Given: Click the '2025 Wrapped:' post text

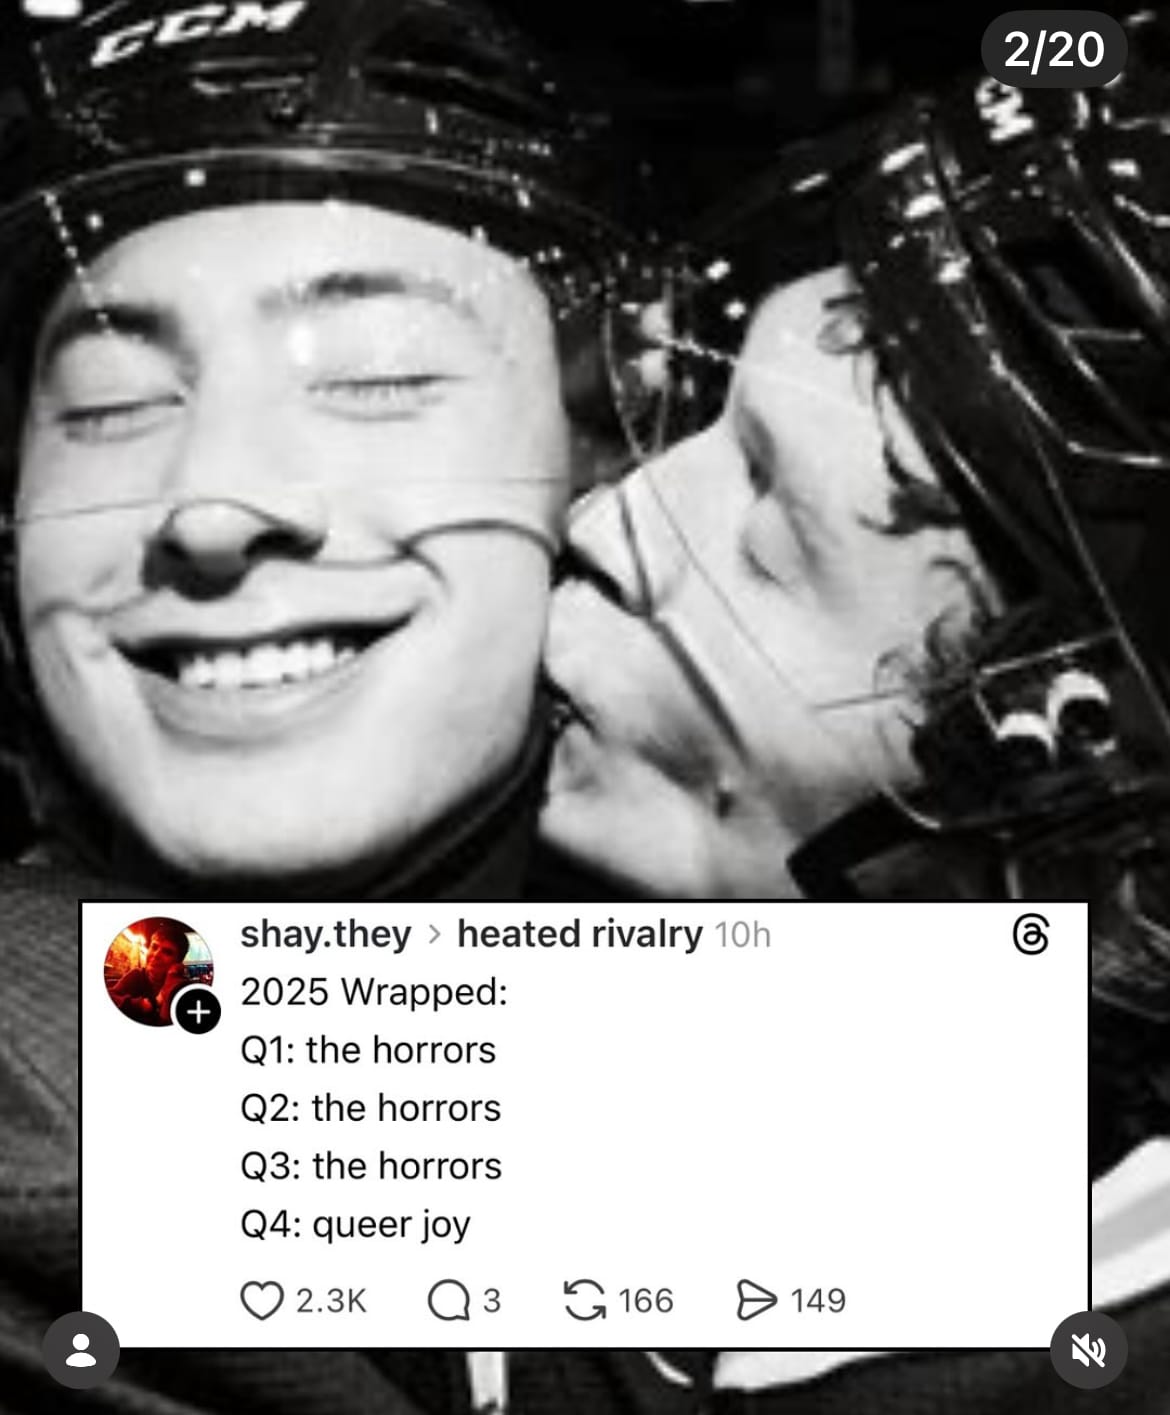Looking at the screenshot, I should pyautogui.click(x=374, y=992).
